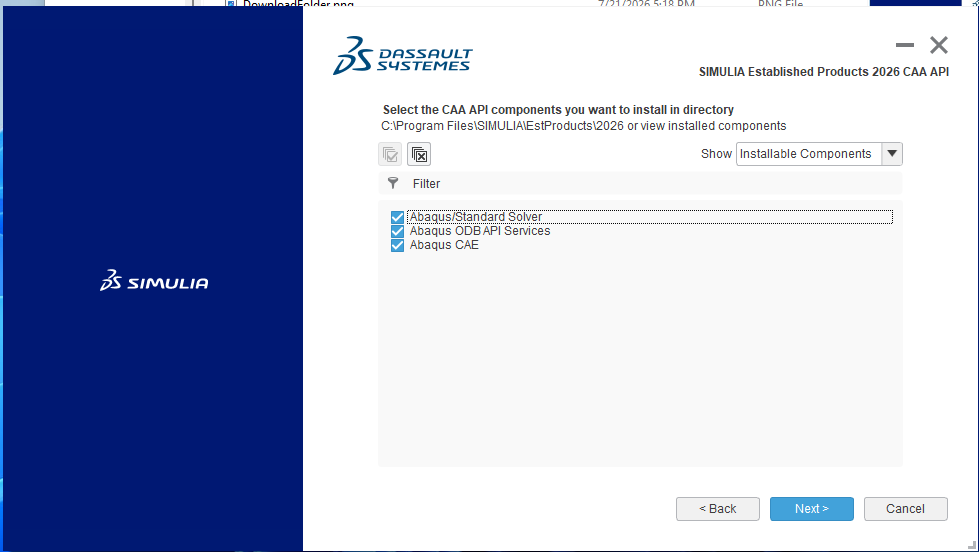979x552 pixels.
Task: Click the Installable Components combo box
Action: click(819, 154)
